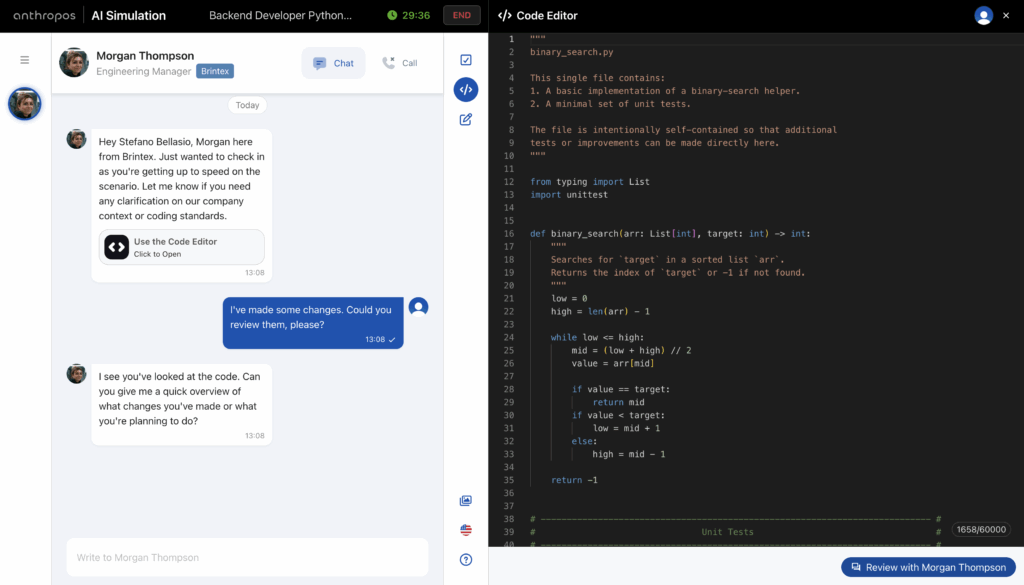The image size is (1024, 585).
Task: Open the notes edit icon
Action: (x=465, y=120)
